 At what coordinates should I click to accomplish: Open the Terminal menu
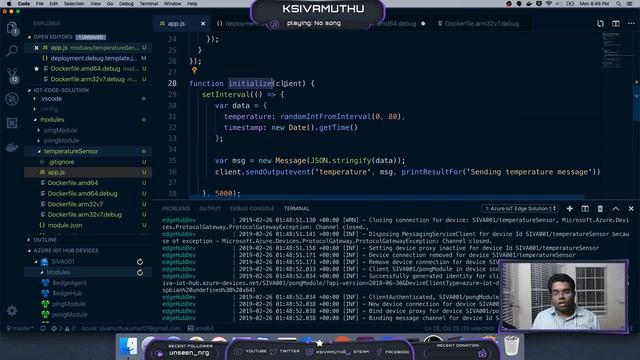point(149,4)
